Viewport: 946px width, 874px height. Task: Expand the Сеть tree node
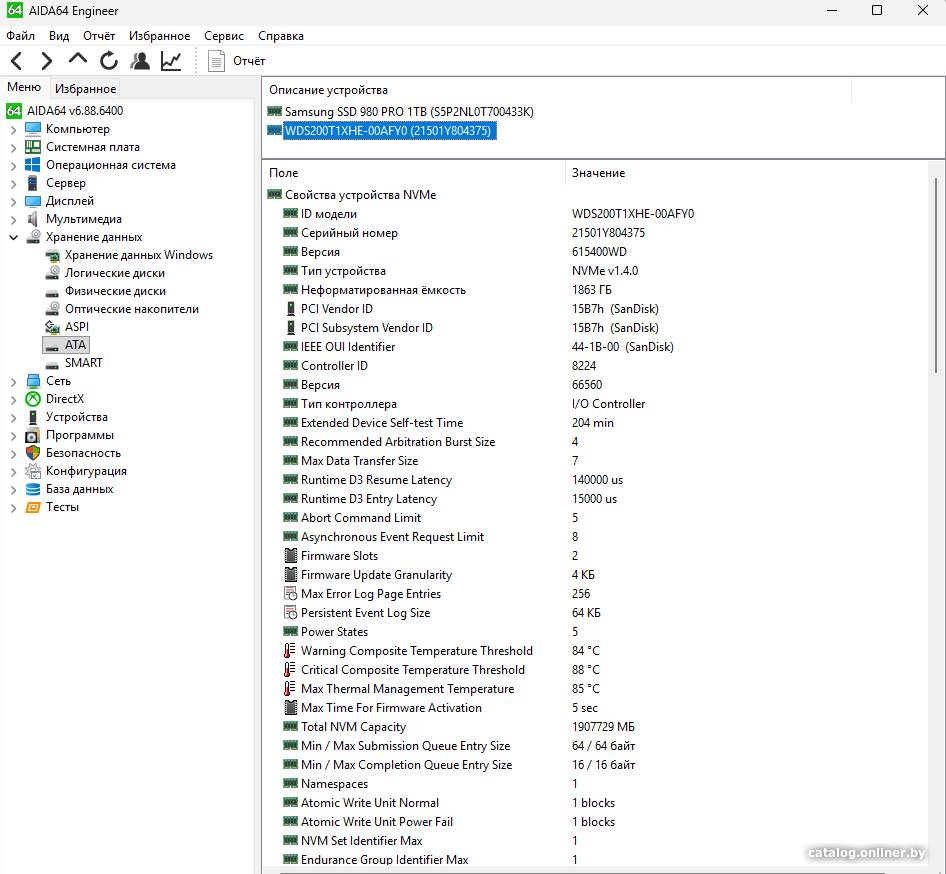[13, 382]
